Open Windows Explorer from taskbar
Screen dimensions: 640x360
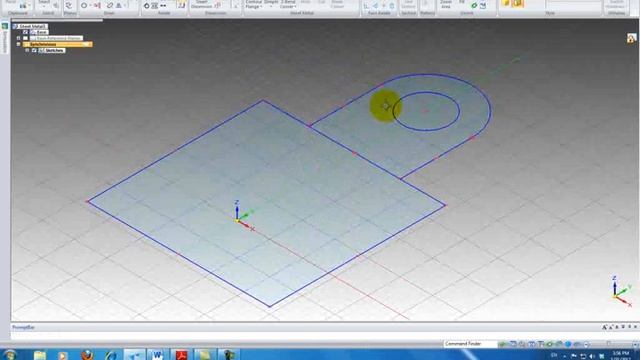(40, 355)
